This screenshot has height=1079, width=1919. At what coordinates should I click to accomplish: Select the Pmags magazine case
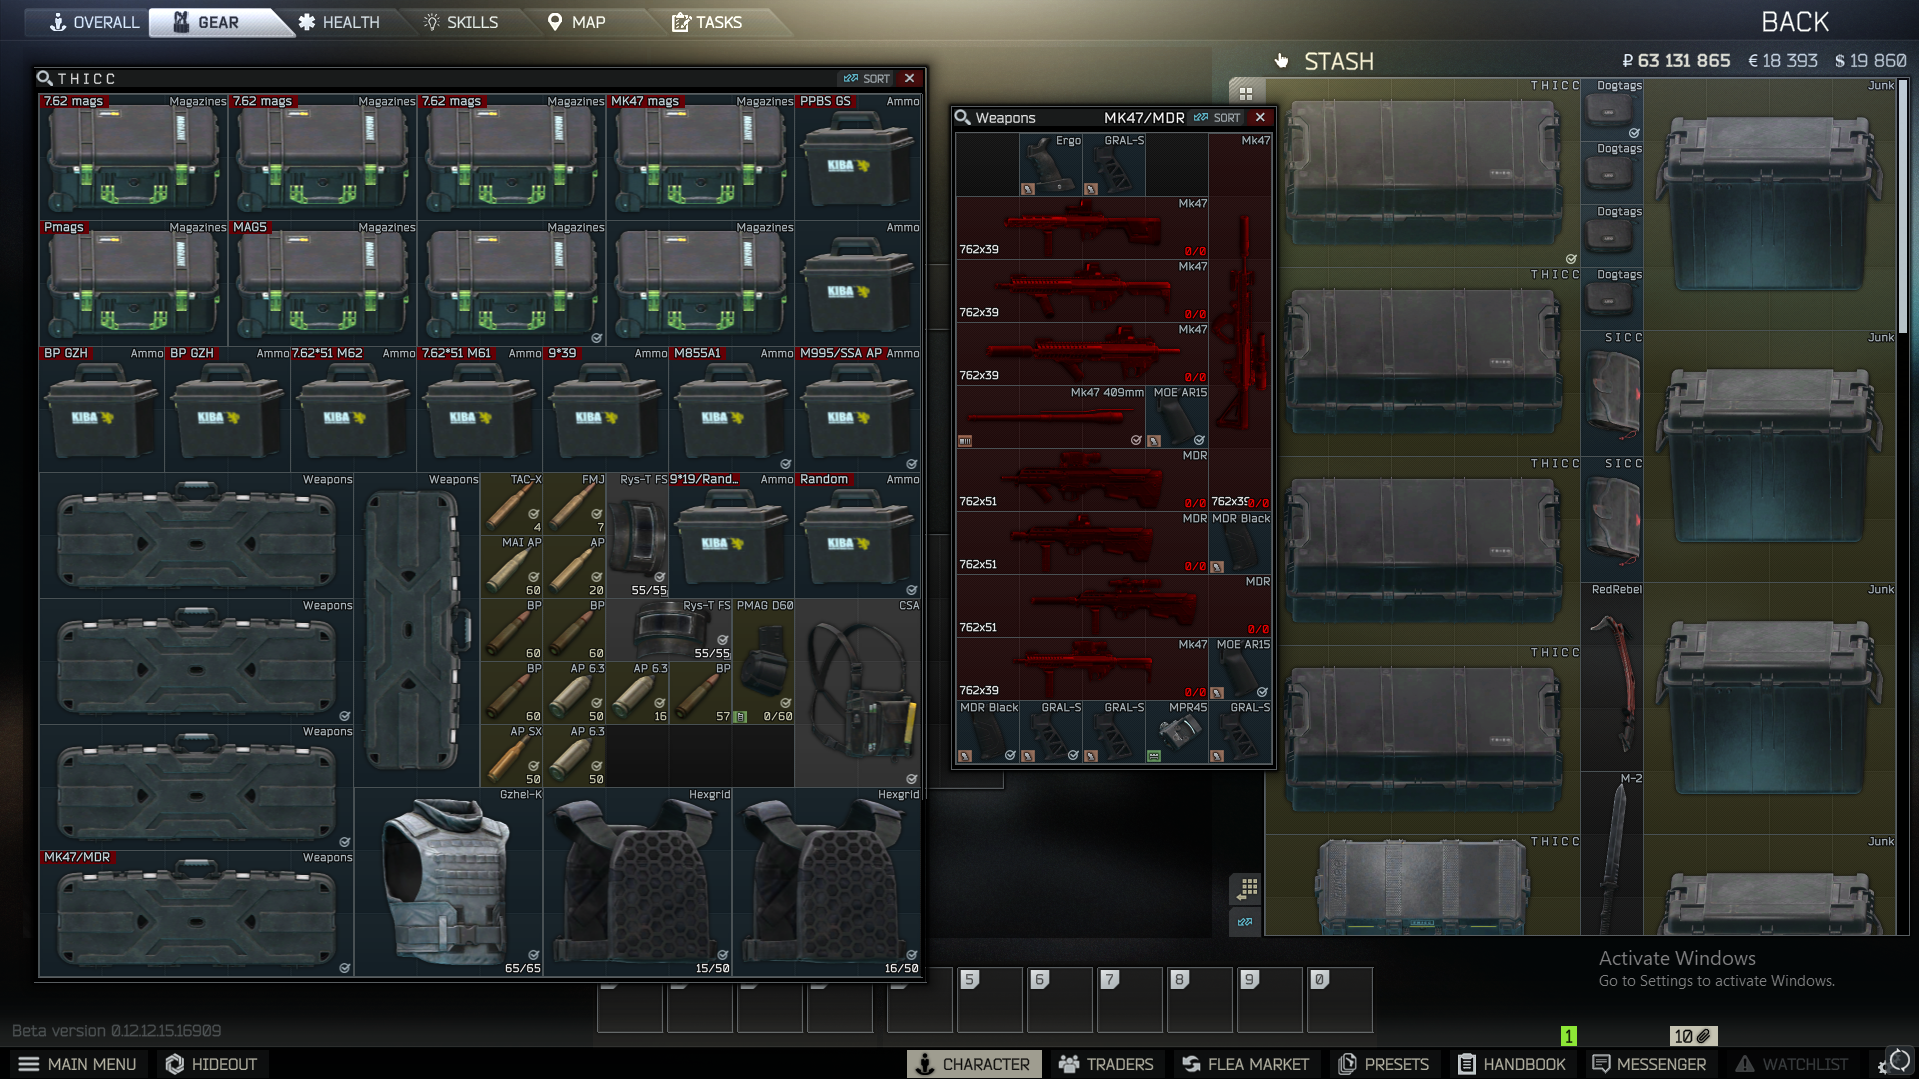[134, 284]
